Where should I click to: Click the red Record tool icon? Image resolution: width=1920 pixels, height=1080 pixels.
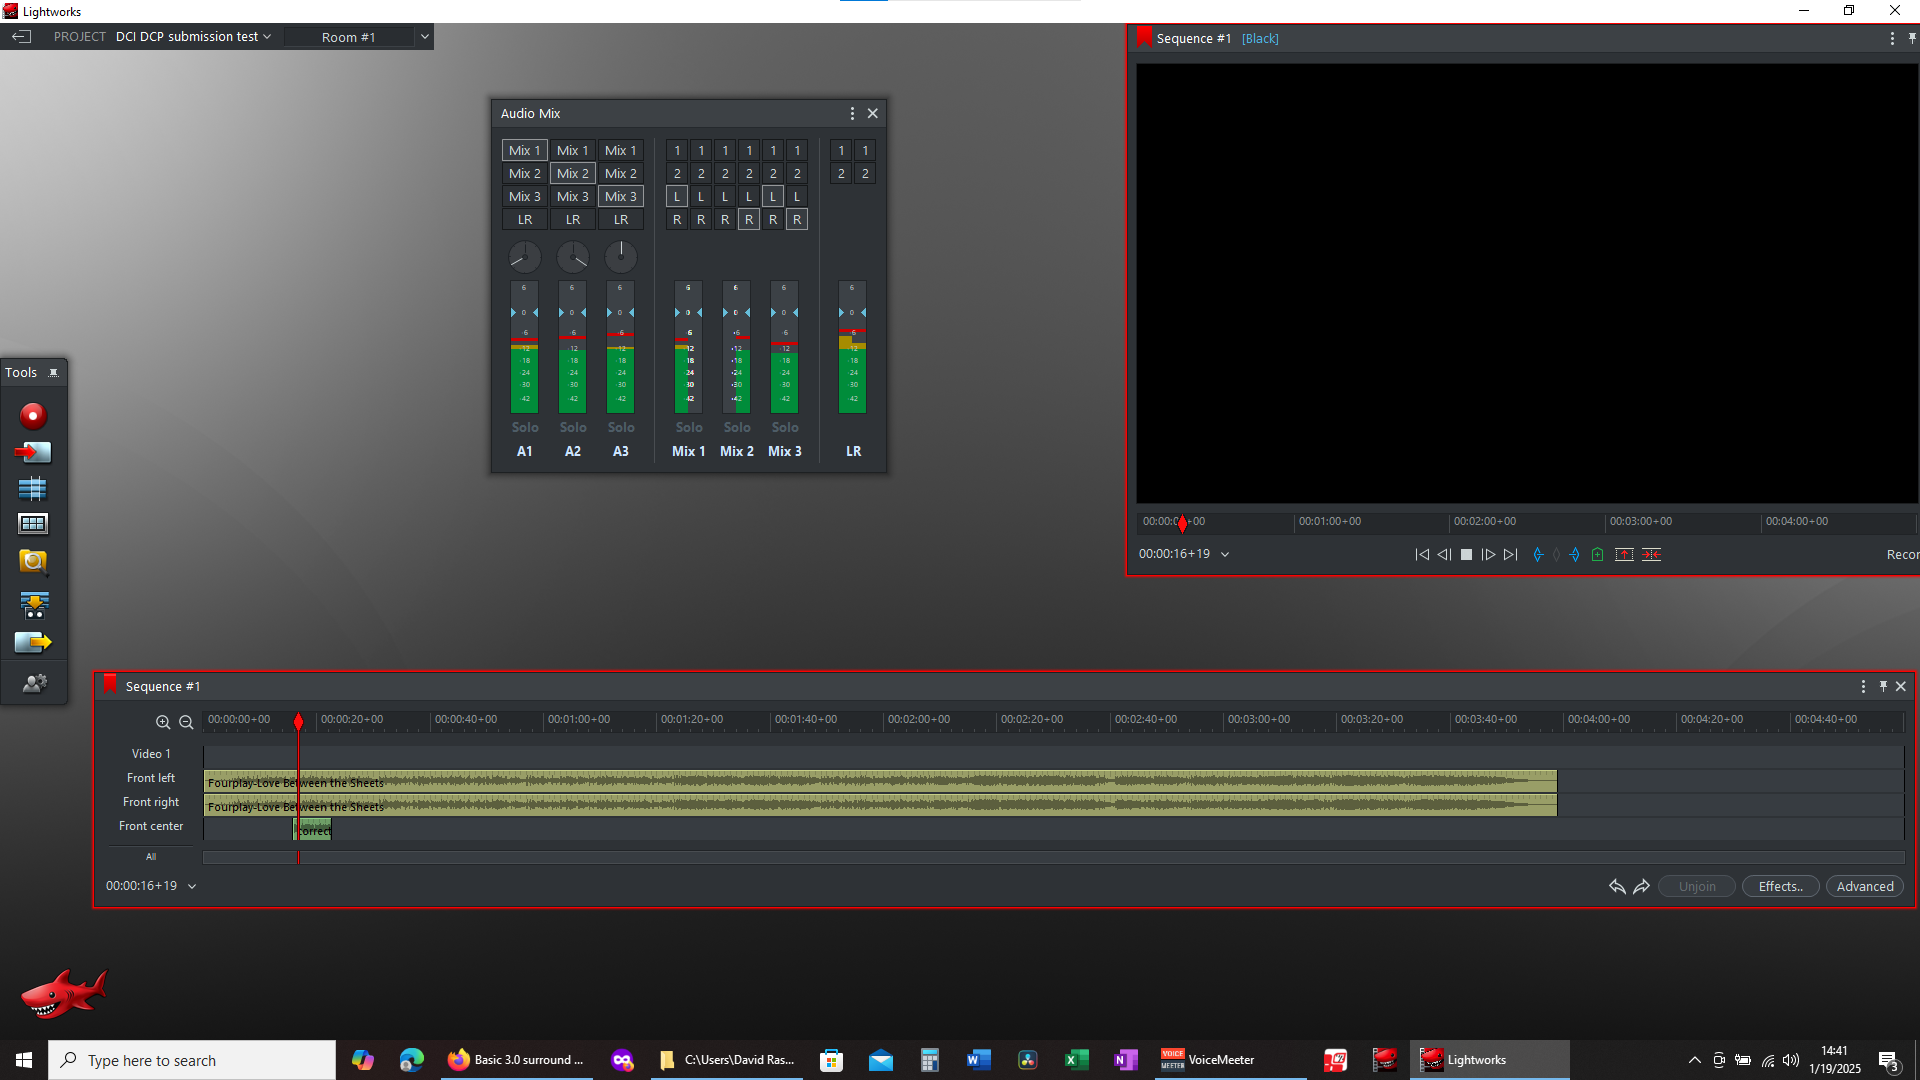coord(33,415)
